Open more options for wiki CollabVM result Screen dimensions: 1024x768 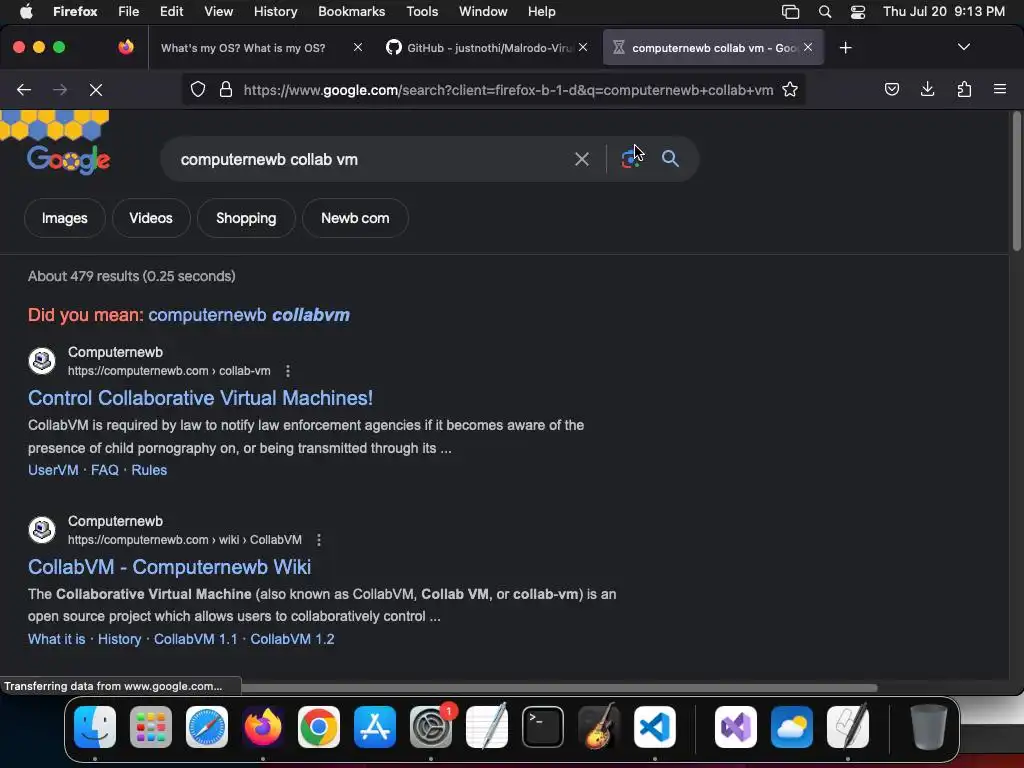[319, 540]
